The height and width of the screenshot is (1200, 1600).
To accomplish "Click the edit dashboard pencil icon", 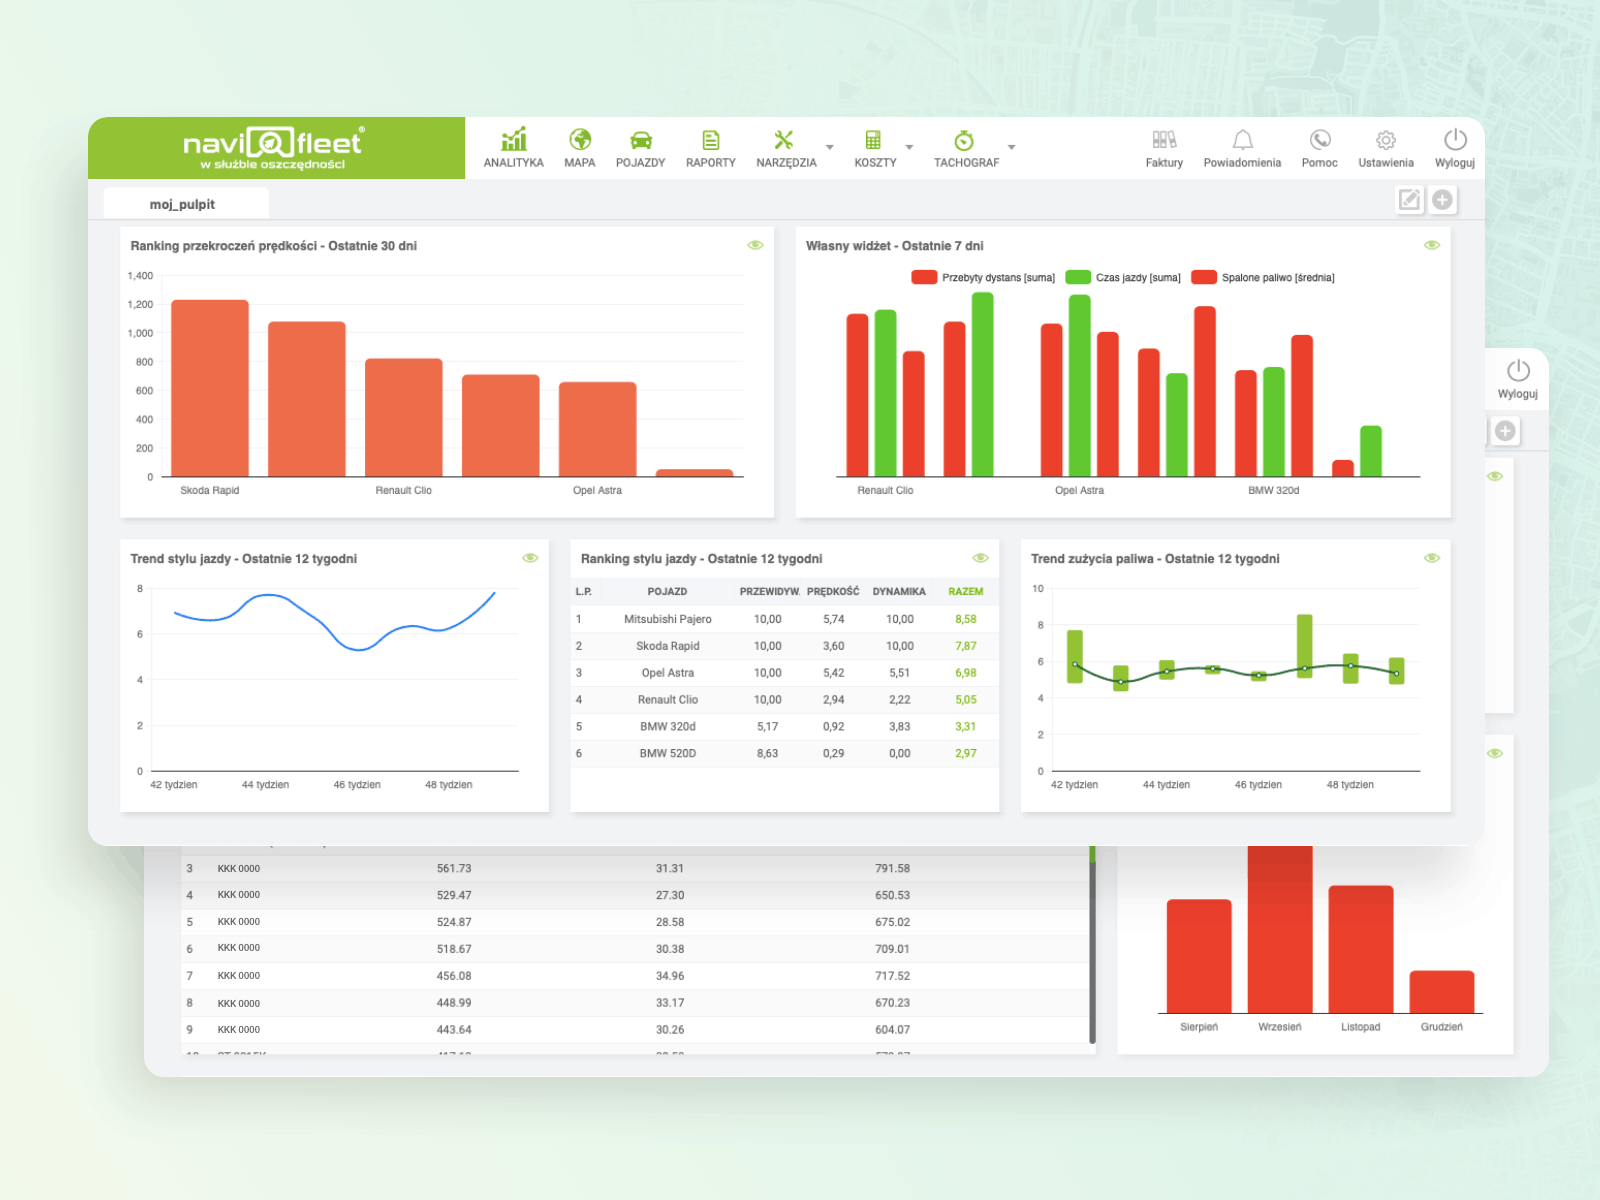I will (1409, 200).
